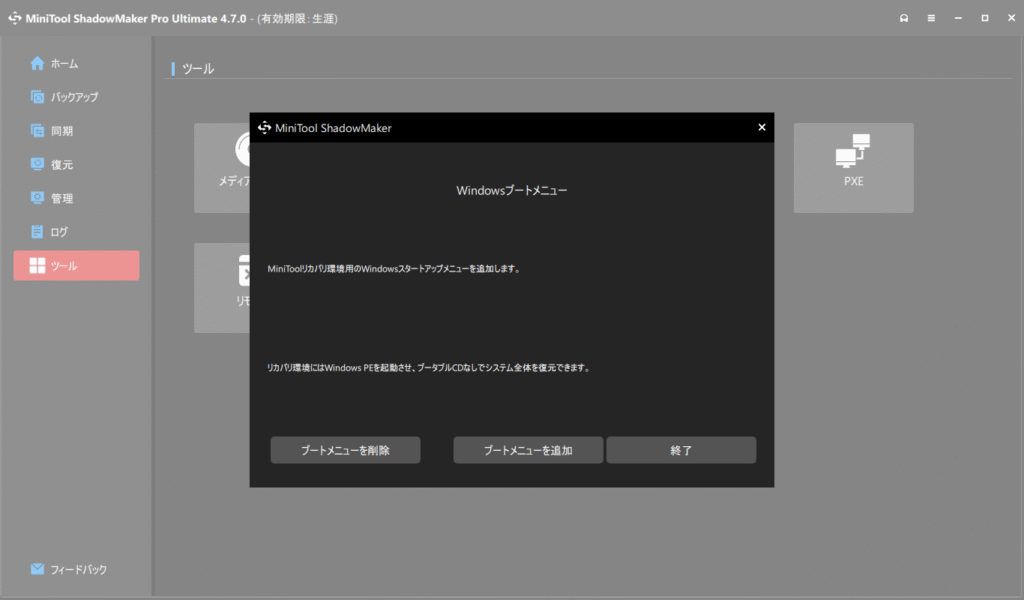Viewport: 1024px width, 600px height.
Task: Close the MiniTool ShadowMaker dialog
Action: coord(761,127)
